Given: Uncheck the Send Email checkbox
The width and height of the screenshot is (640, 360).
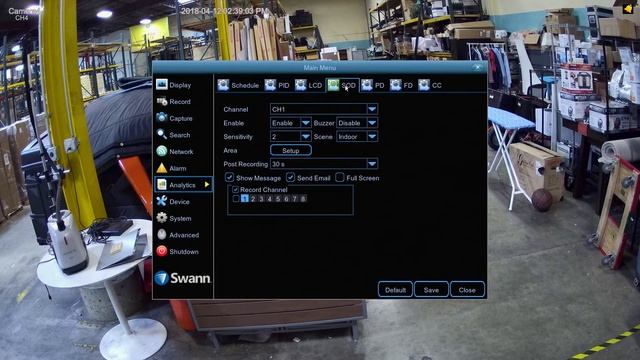Looking at the screenshot, I should click(290, 178).
